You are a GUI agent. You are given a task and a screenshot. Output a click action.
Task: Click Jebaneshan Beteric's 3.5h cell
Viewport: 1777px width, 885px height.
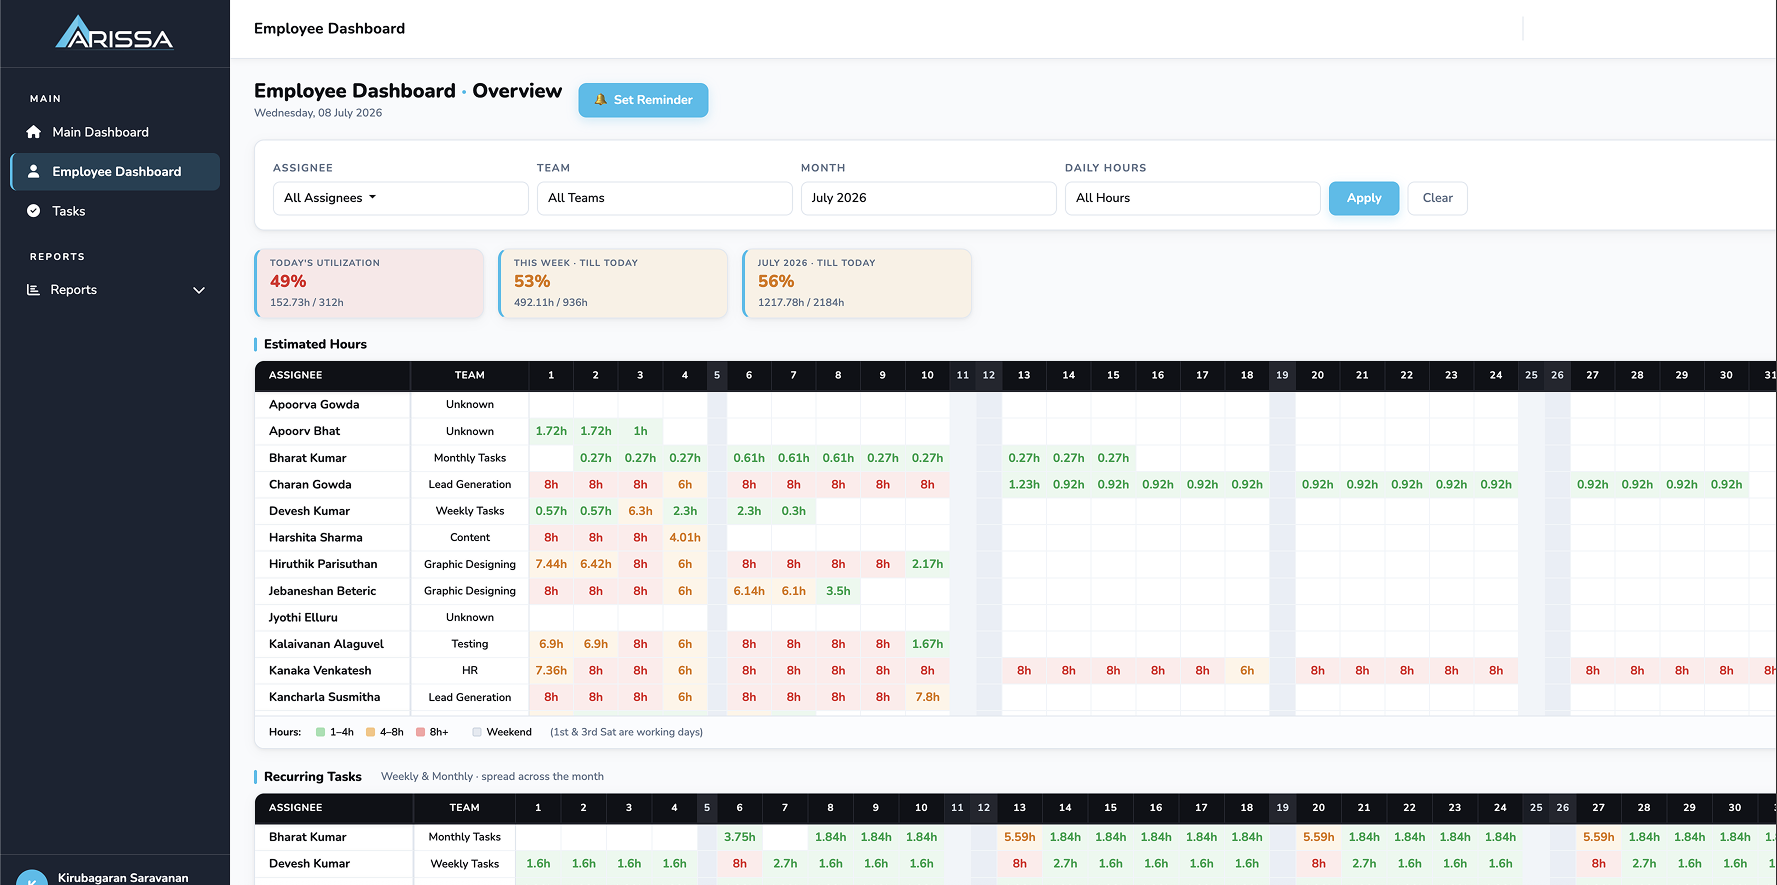(838, 591)
